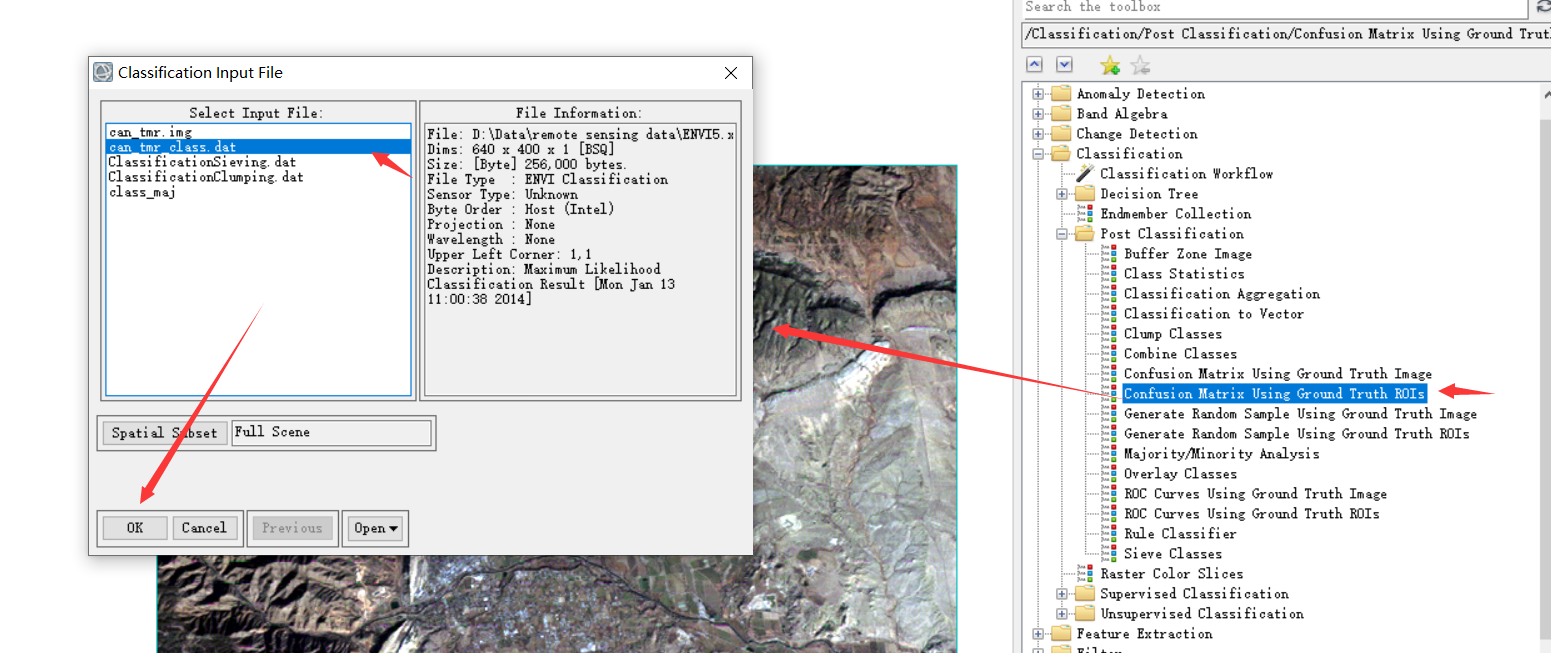Click the Classification to Vector icon
The height and width of the screenshot is (653, 1551).
coord(1111,314)
